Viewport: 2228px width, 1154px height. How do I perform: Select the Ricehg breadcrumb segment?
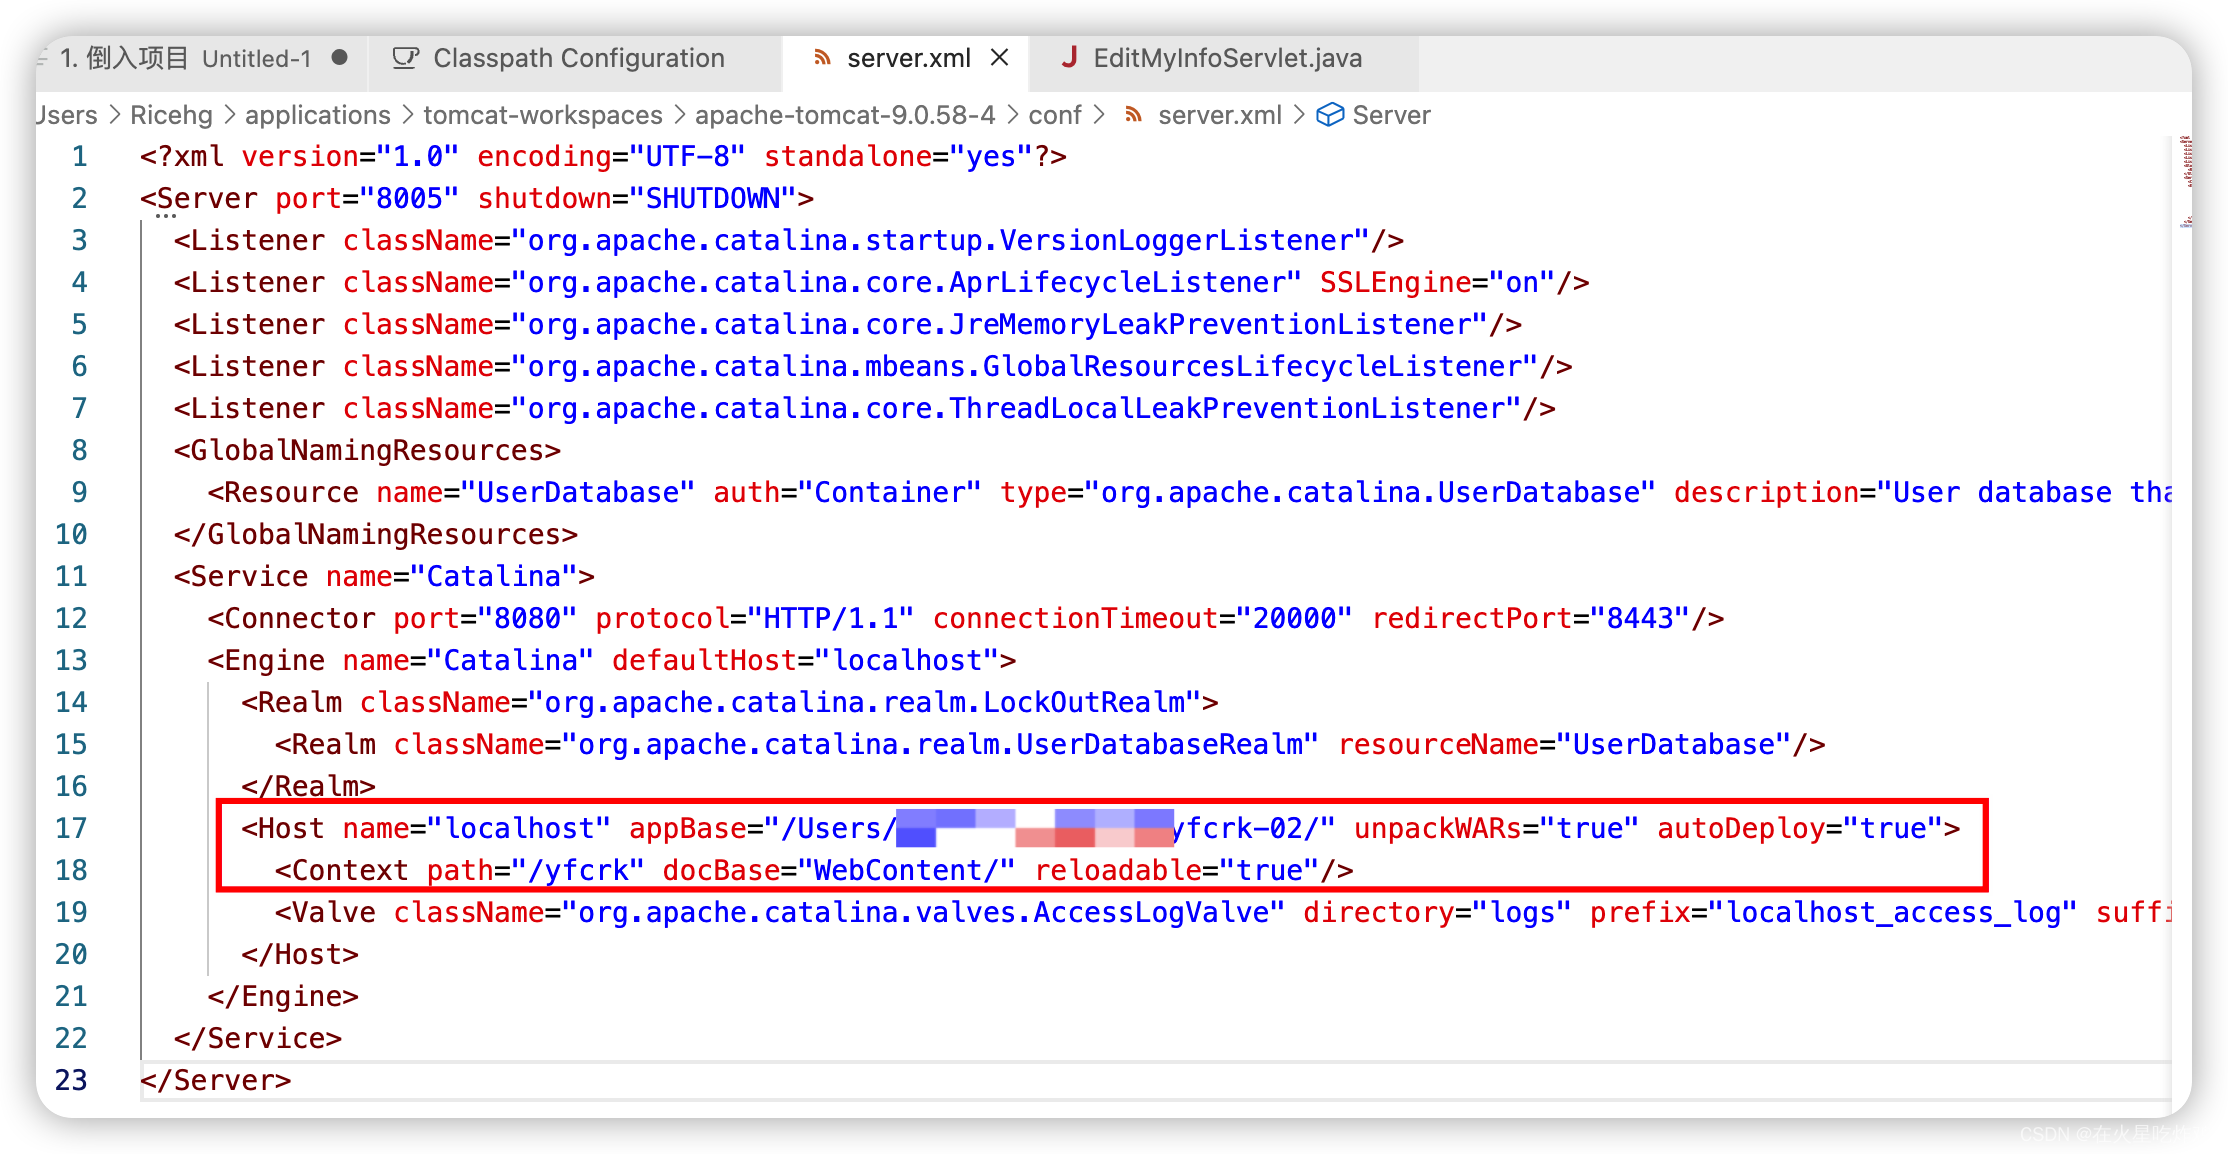point(171,115)
